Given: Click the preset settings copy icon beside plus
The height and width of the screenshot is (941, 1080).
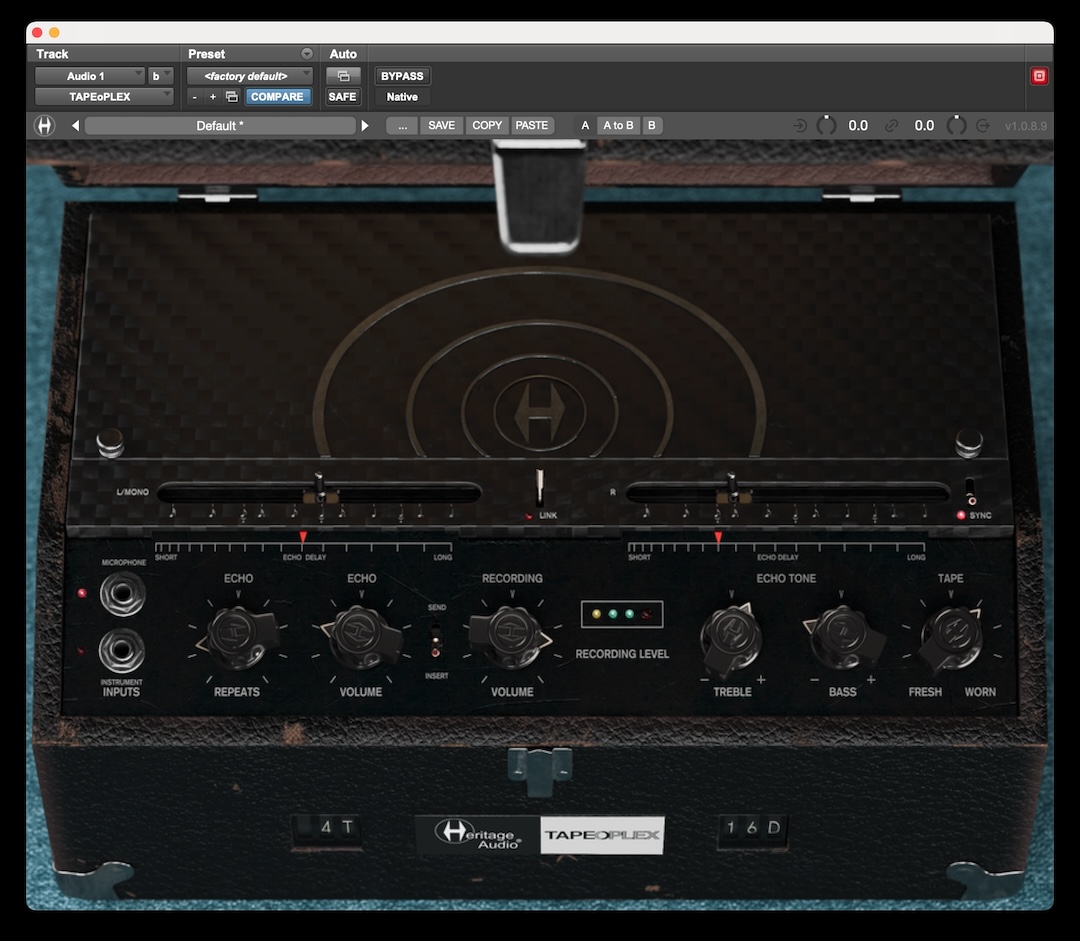Looking at the screenshot, I should pyautogui.click(x=232, y=96).
